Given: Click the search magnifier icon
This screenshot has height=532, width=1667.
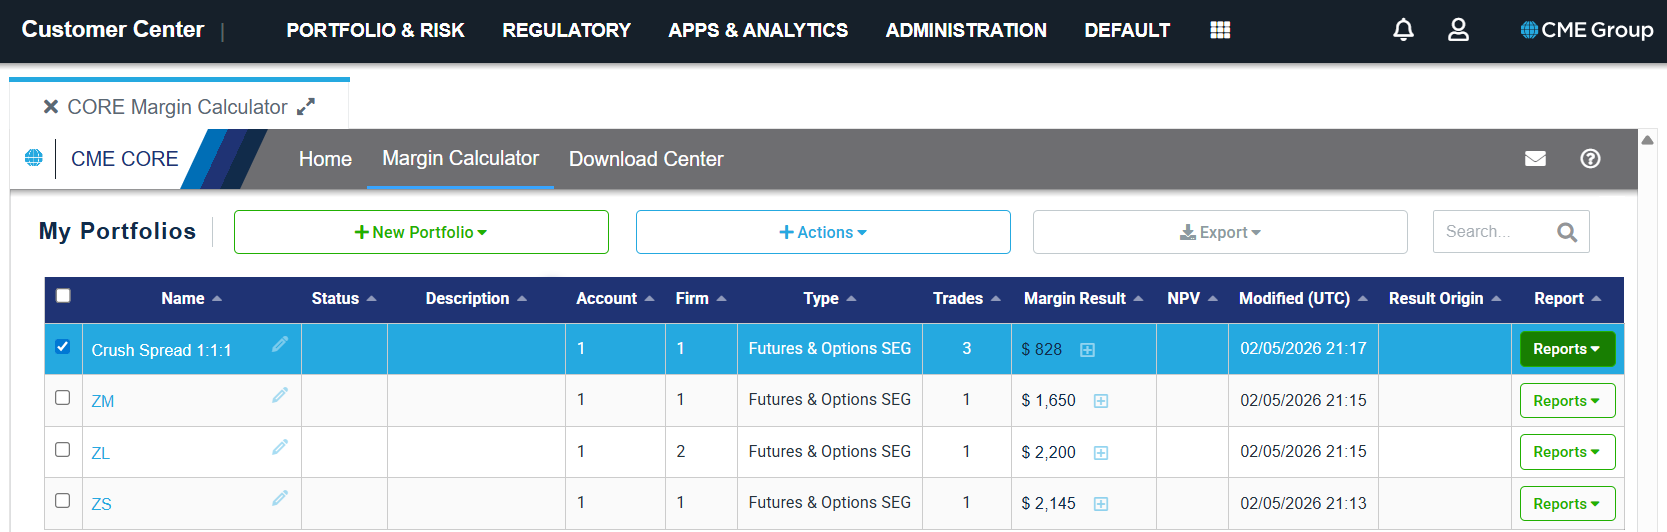Looking at the screenshot, I should (1567, 232).
